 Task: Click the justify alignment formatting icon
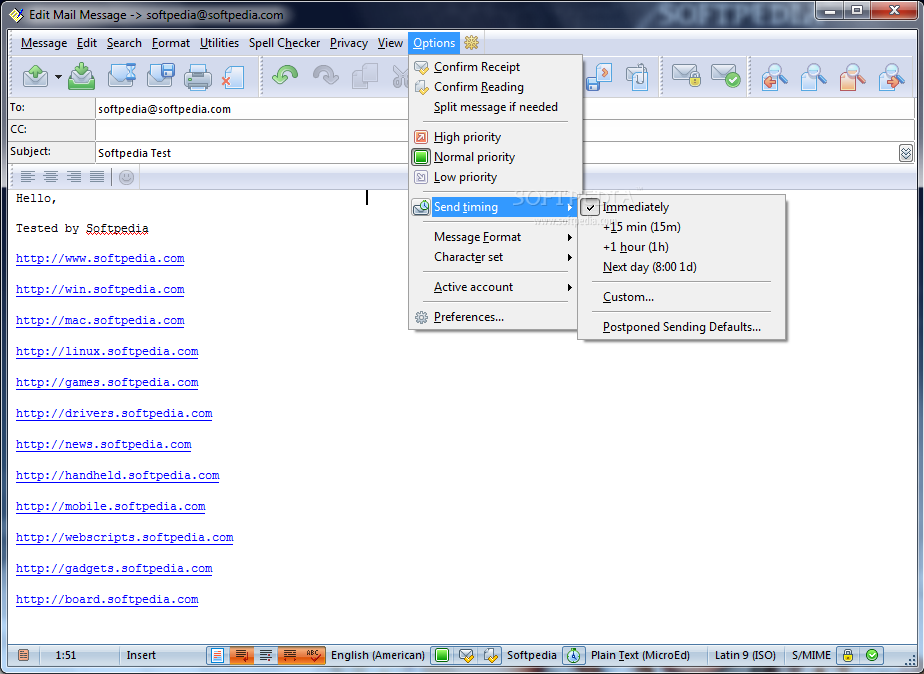click(97, 176)
